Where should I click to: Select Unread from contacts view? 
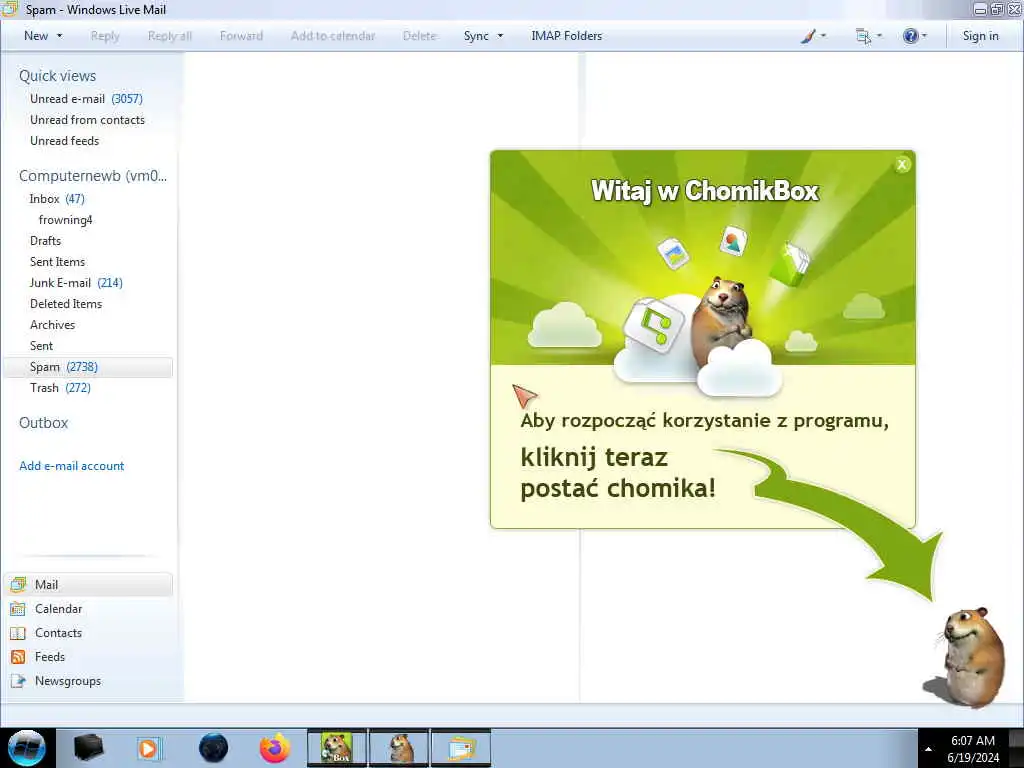pos(88,120)
